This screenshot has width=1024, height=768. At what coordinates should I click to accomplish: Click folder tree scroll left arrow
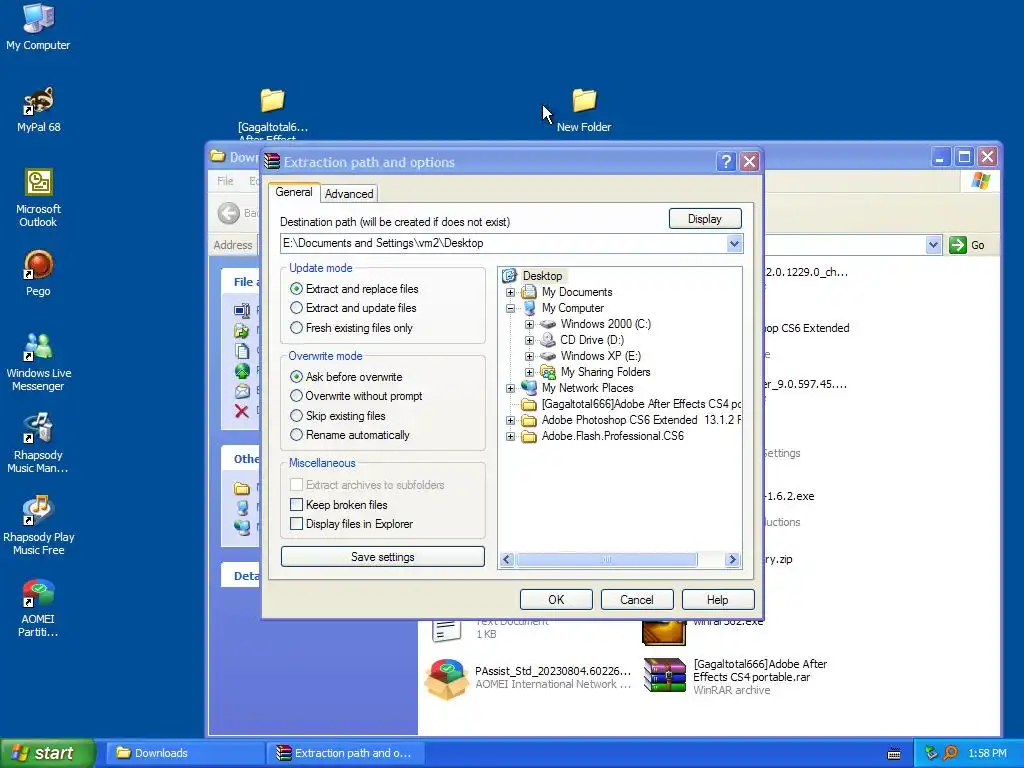[507, 560]
